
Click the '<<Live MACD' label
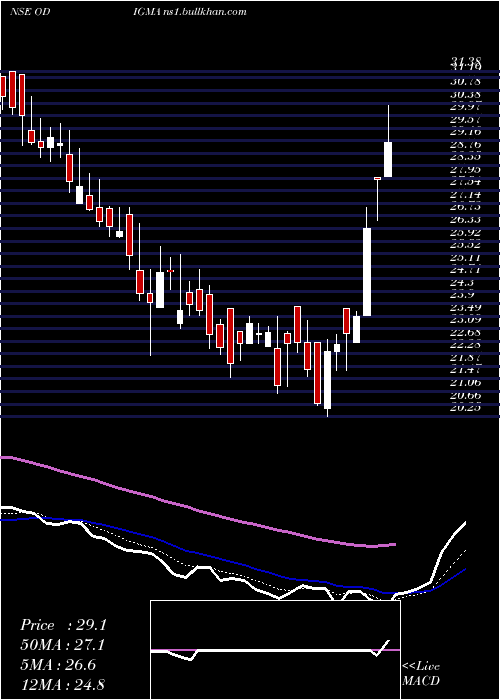(421, 673)
